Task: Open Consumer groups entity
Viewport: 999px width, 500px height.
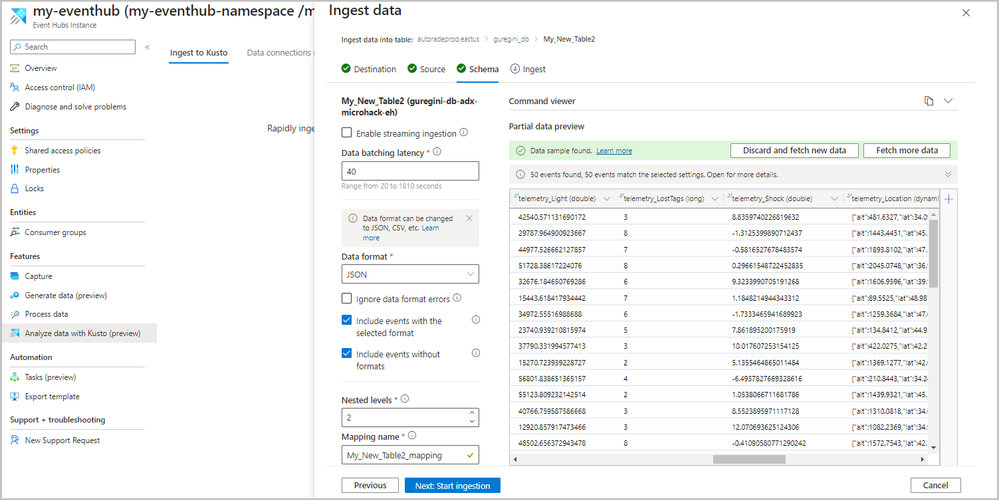Action: click(55, 232)
